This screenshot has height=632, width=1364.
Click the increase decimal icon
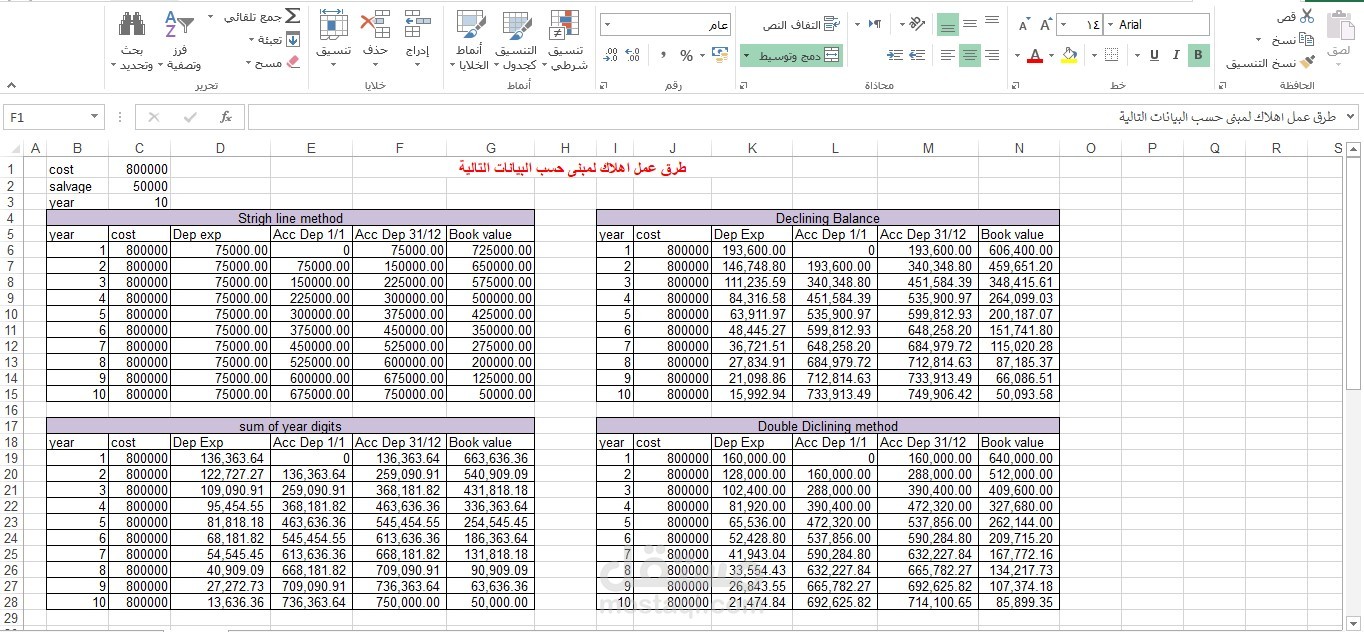[633, 55]
